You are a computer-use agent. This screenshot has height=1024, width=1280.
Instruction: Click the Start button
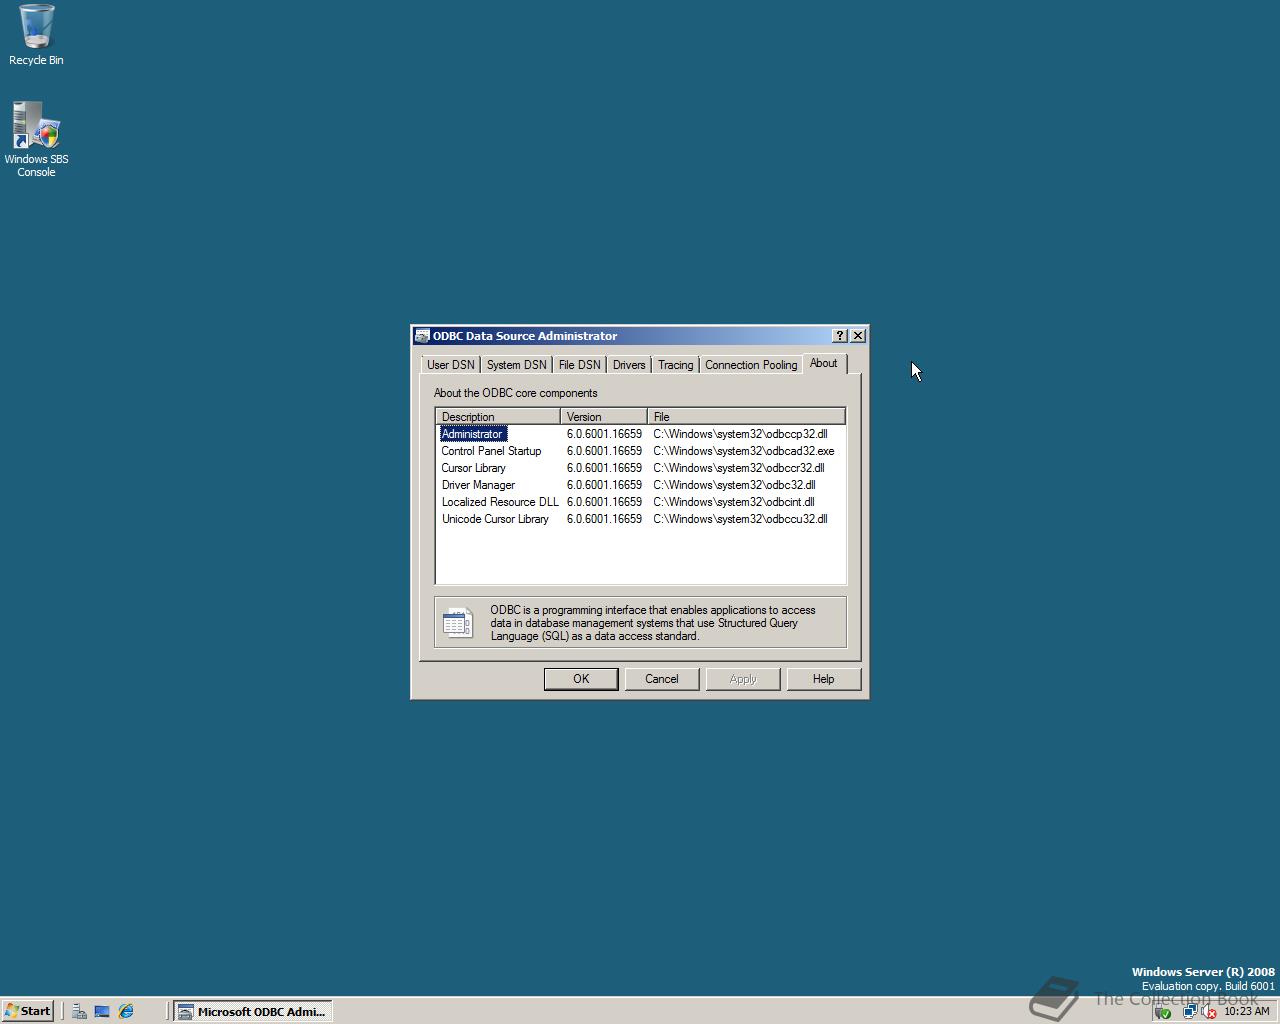tap(28, 1011)
